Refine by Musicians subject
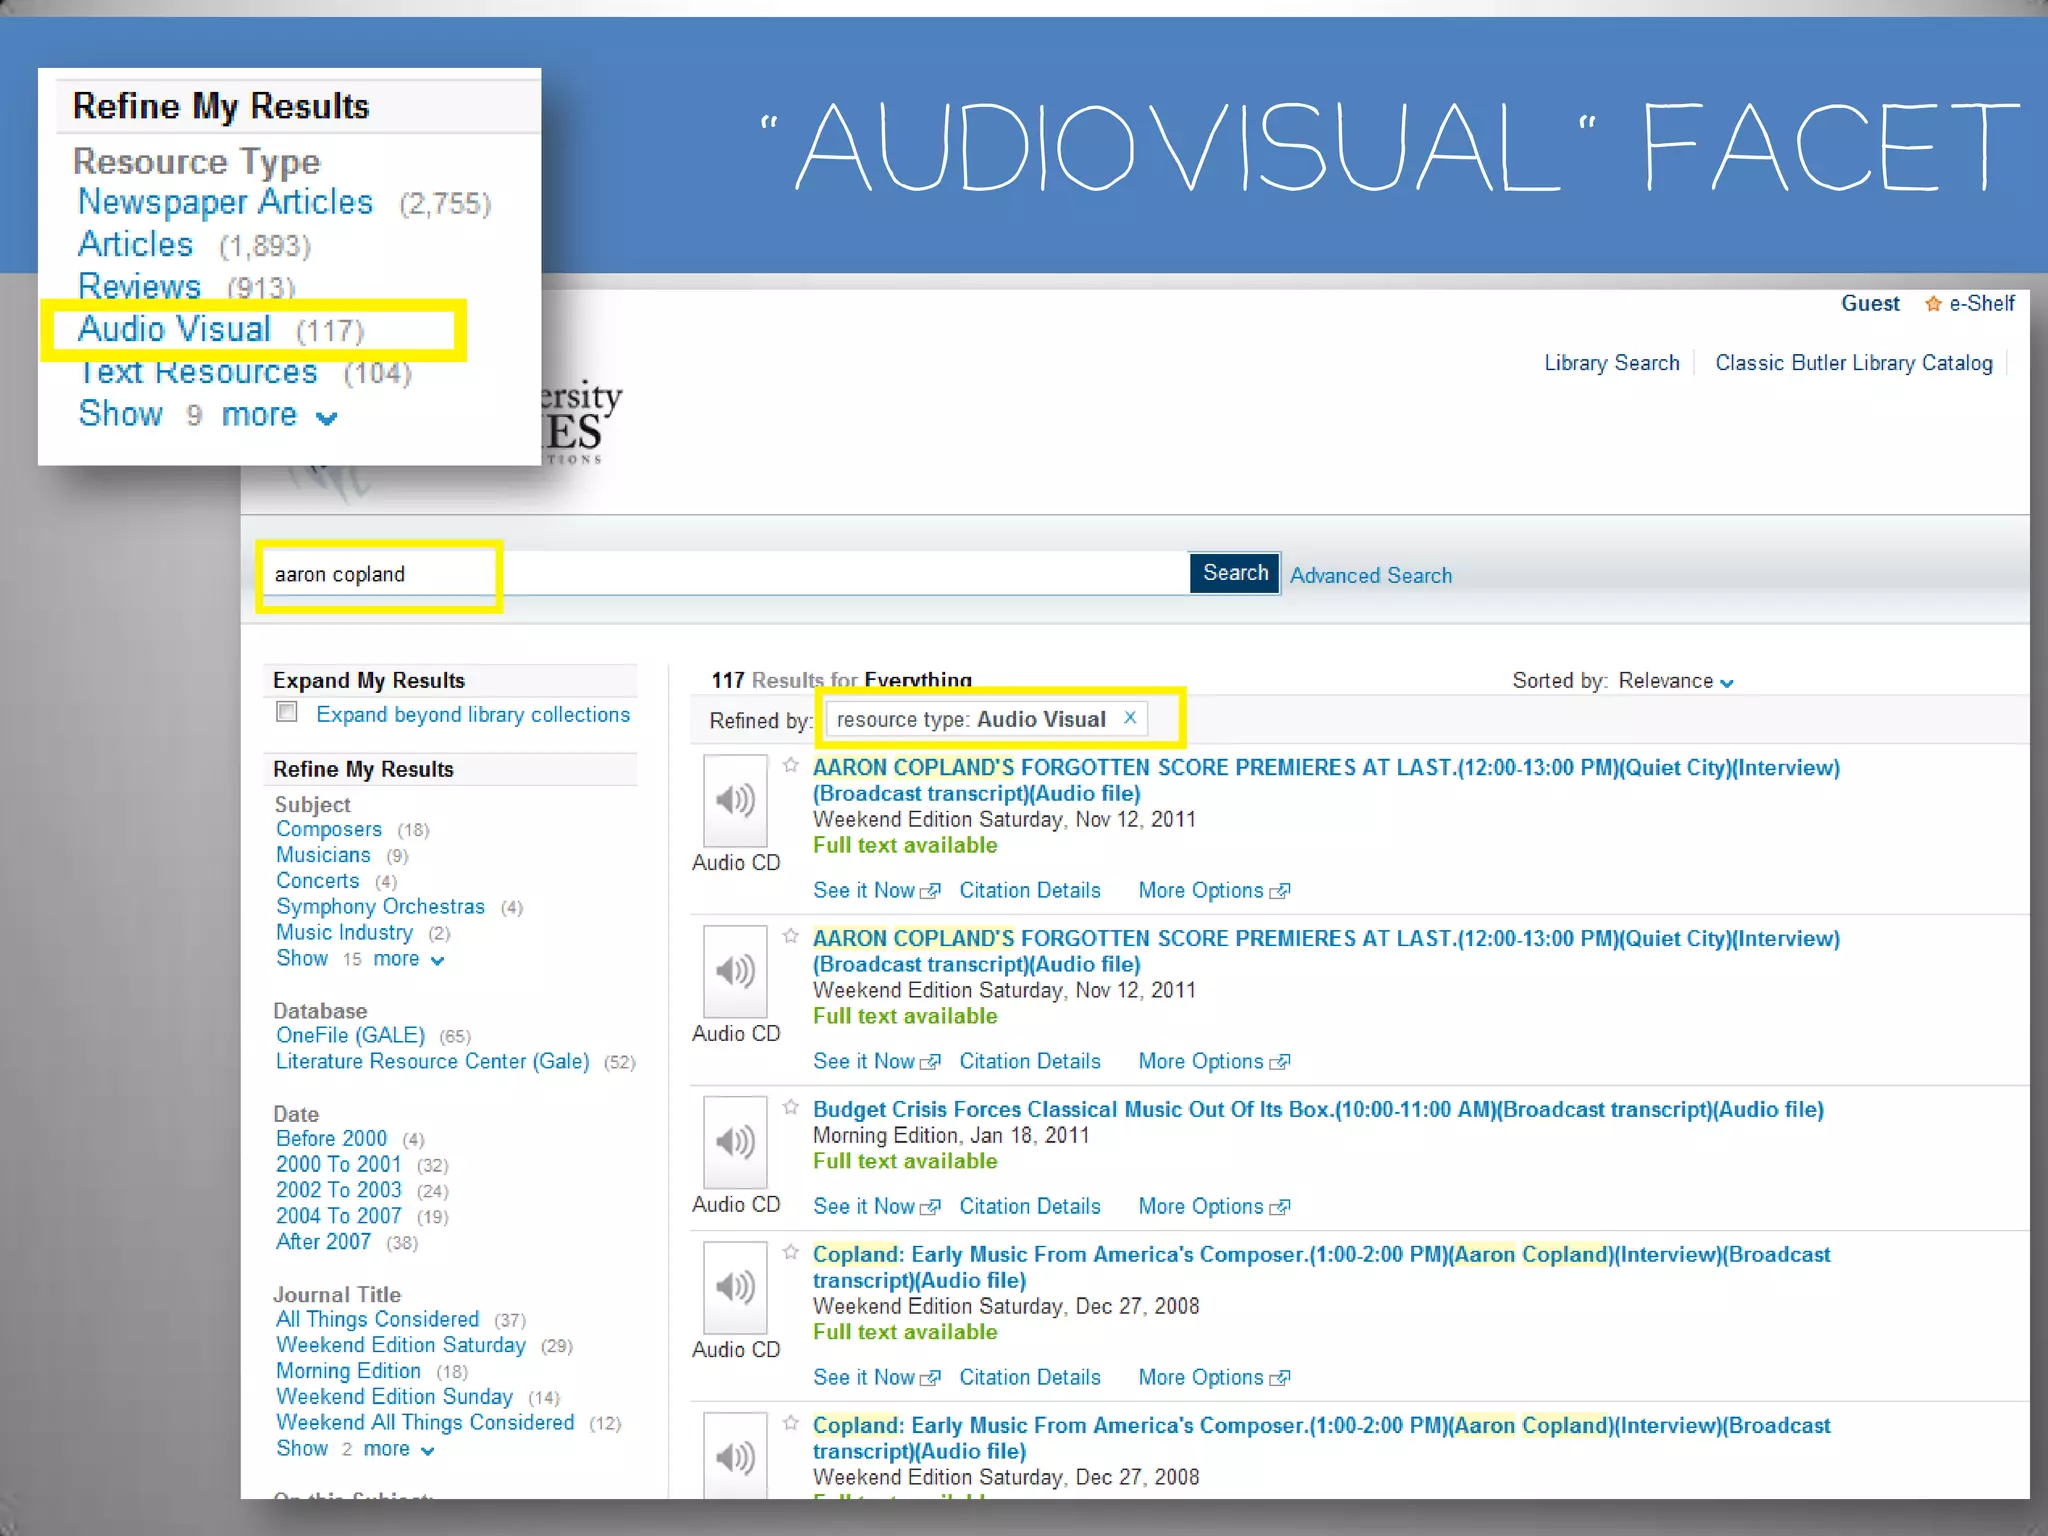 pyautogui.click(x=323, y=856)
